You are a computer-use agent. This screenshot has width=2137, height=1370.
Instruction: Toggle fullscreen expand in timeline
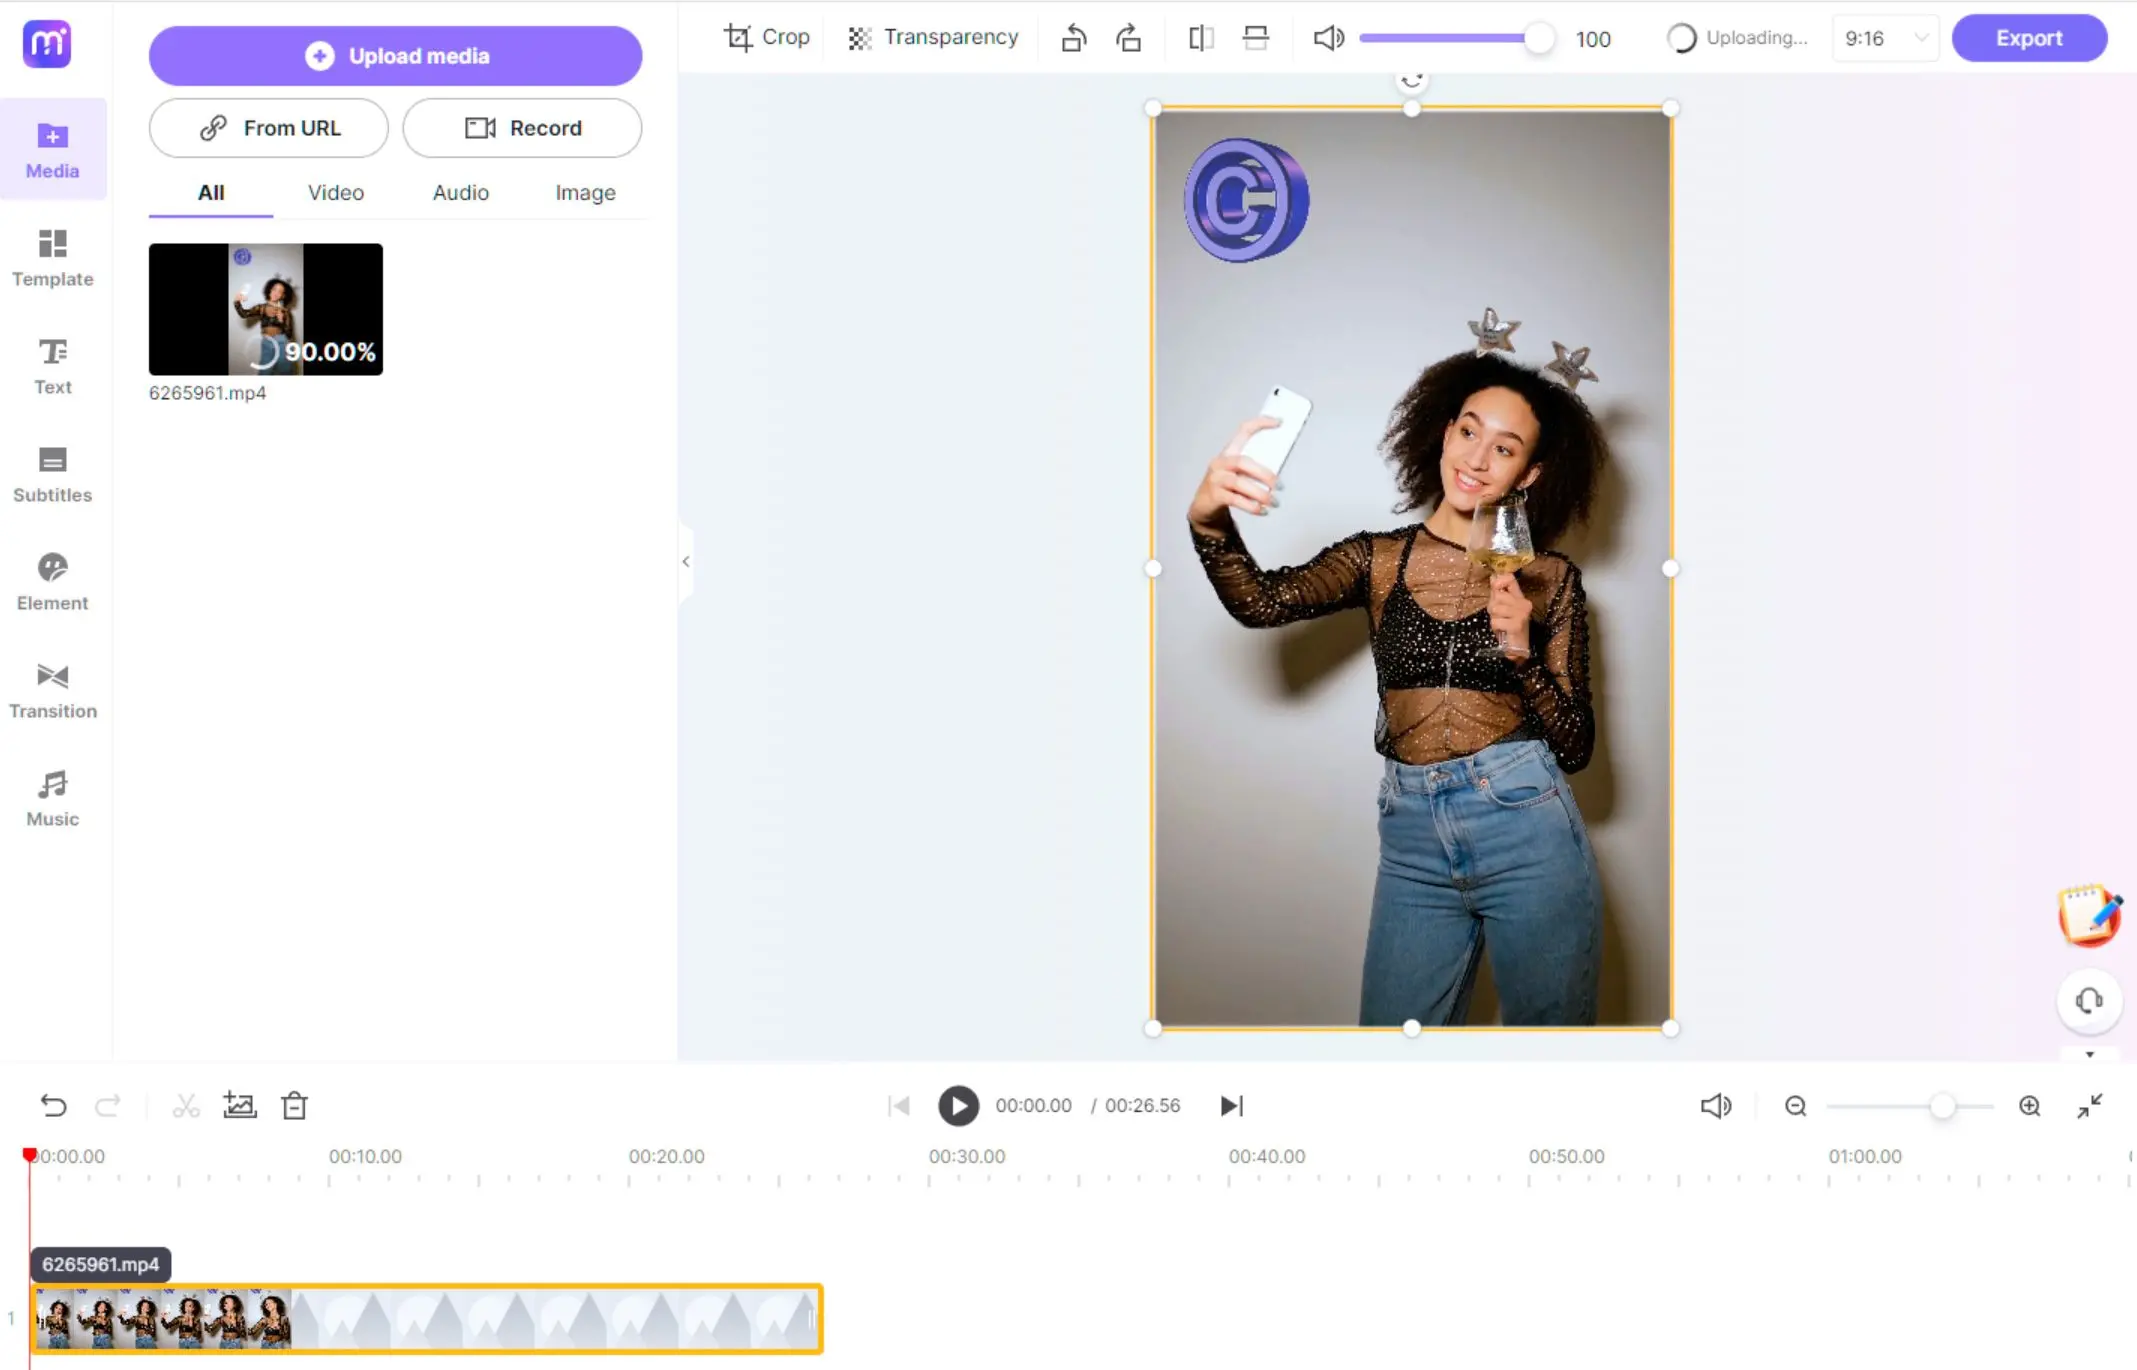pyautogui.click(x=2090, y=1105)
